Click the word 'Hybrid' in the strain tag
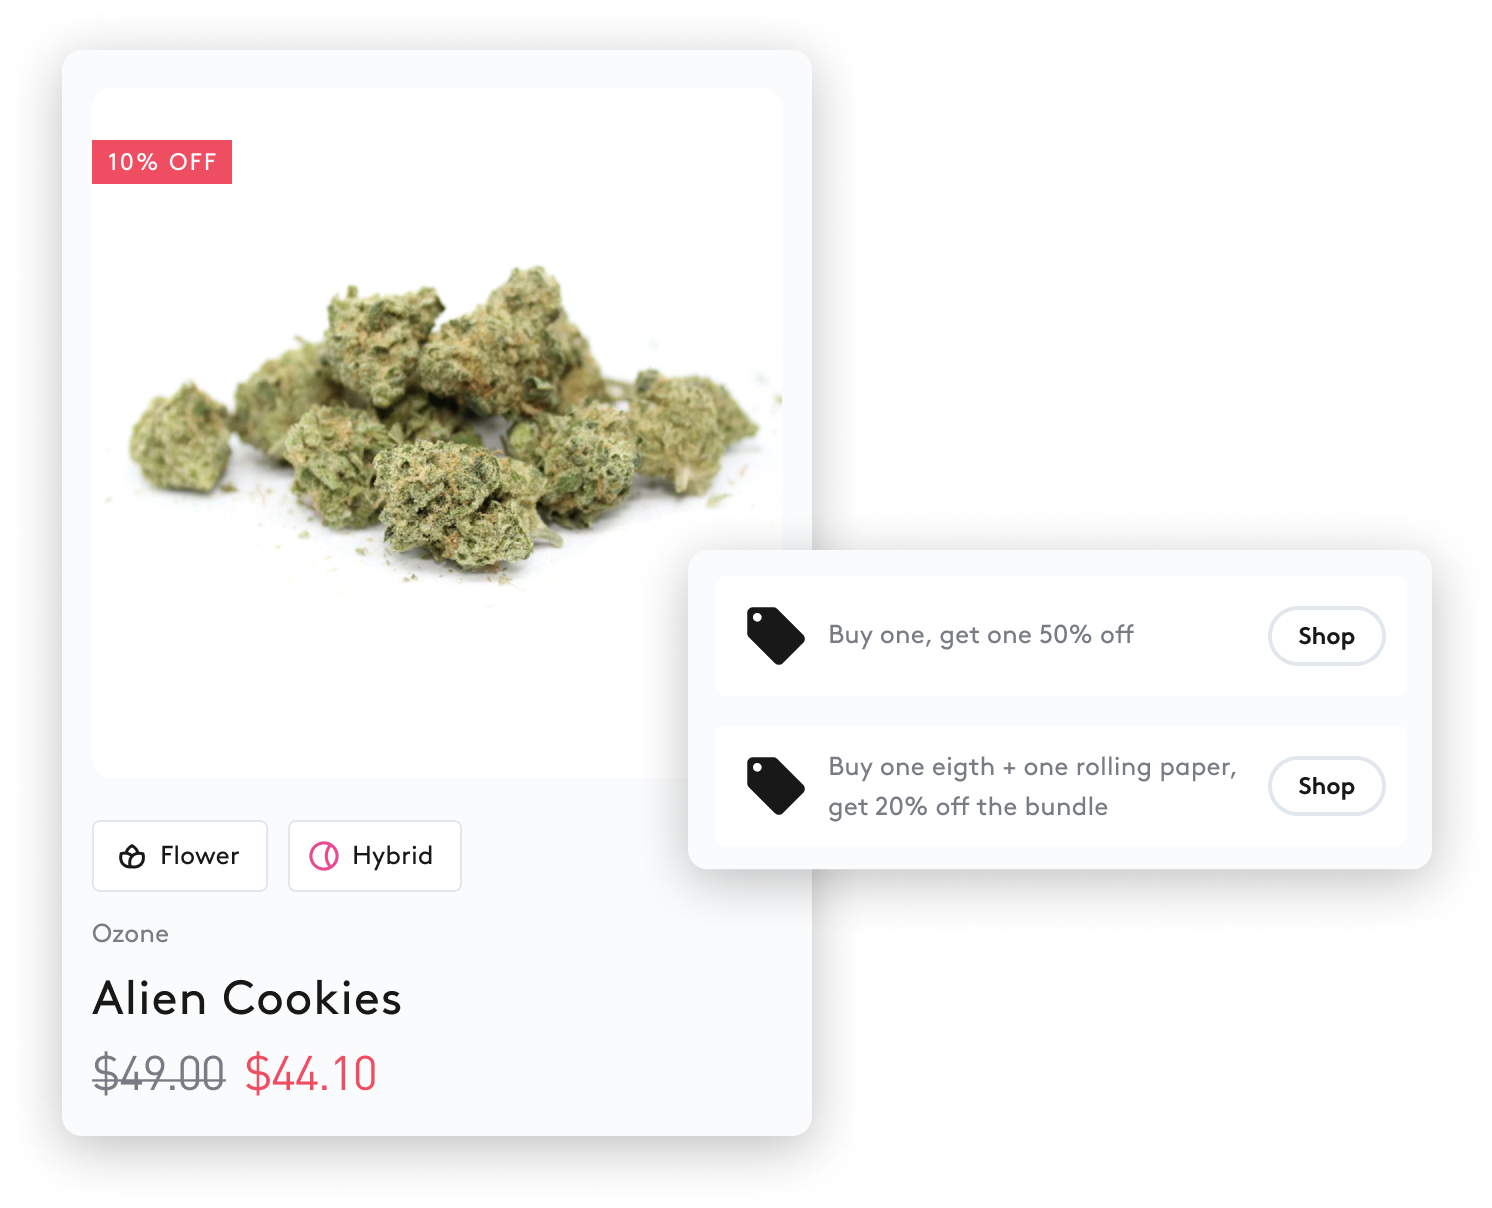 tap(393, 856)
